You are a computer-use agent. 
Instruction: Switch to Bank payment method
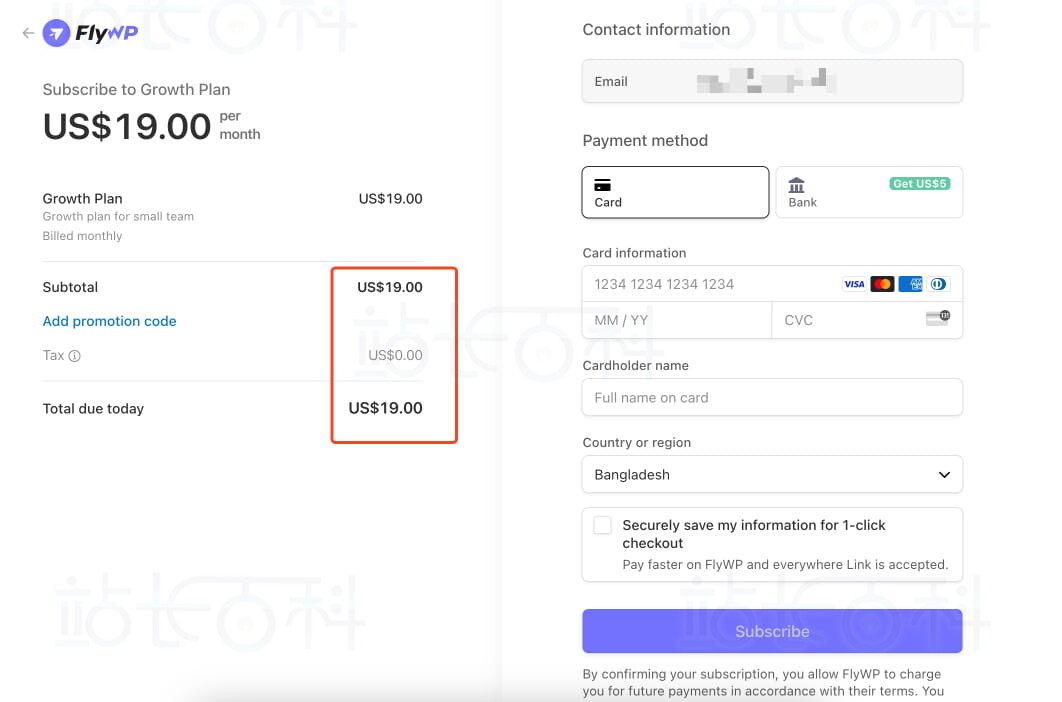tap(868, 192)
